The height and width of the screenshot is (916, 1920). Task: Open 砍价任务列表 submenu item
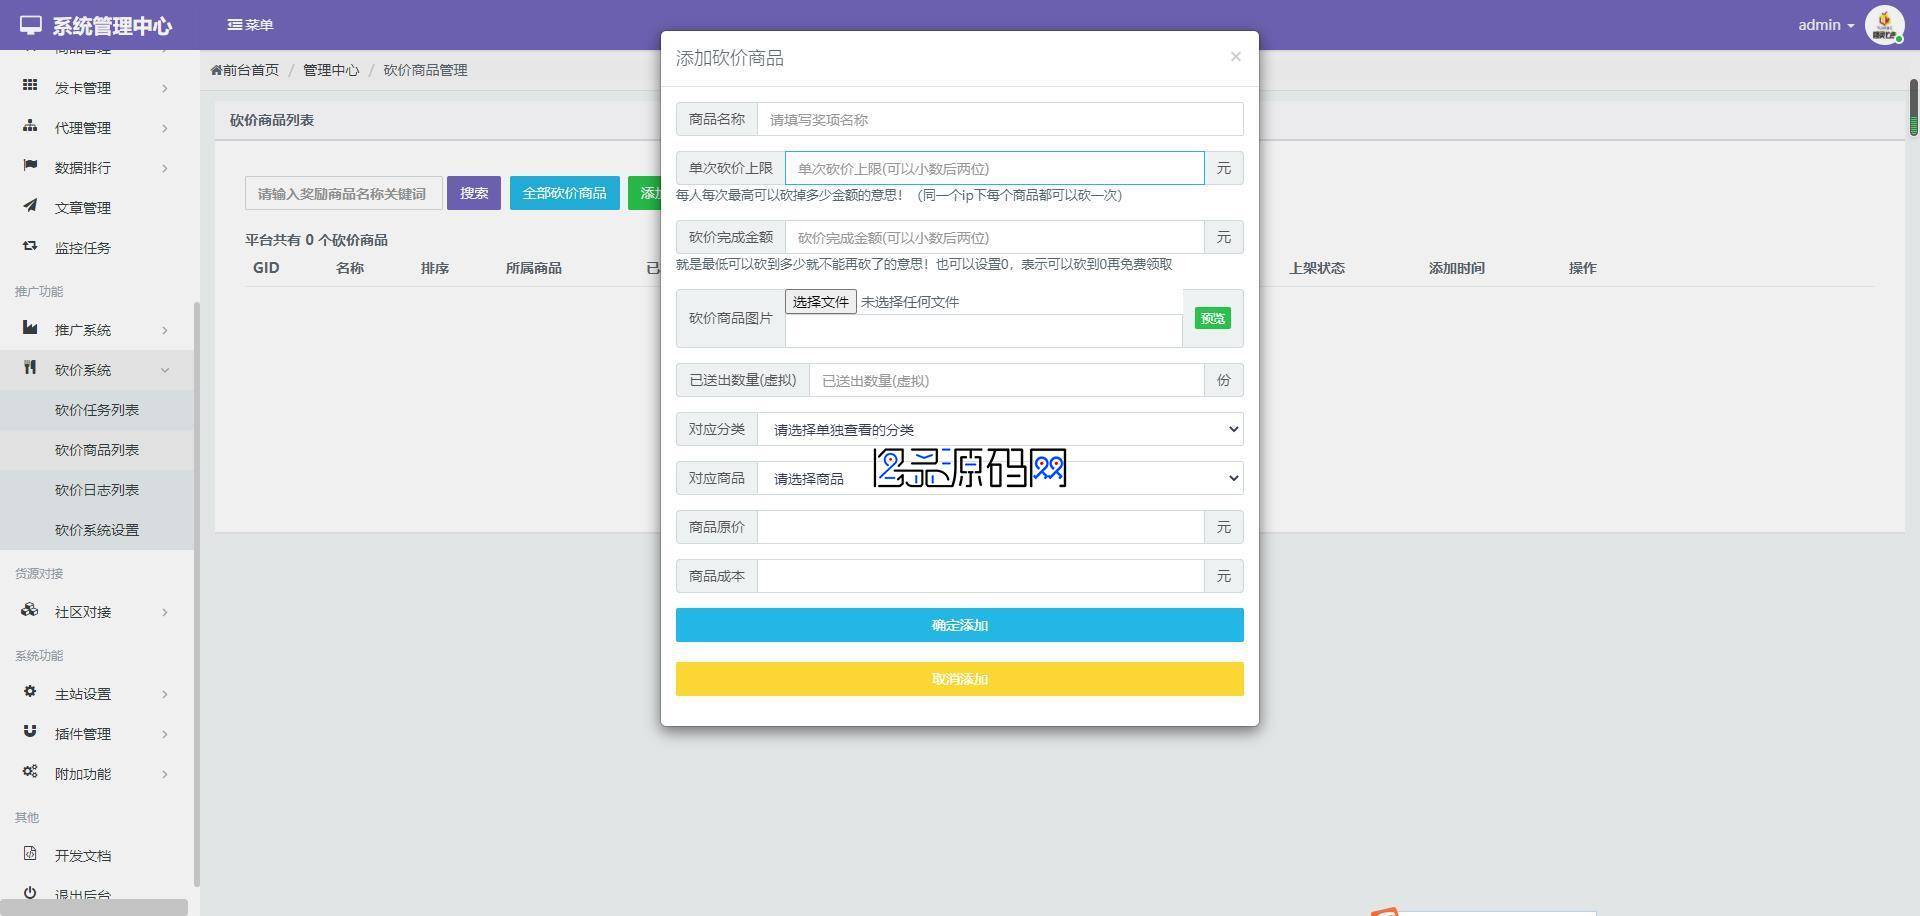pyautogui.click(x=97, y=410)
